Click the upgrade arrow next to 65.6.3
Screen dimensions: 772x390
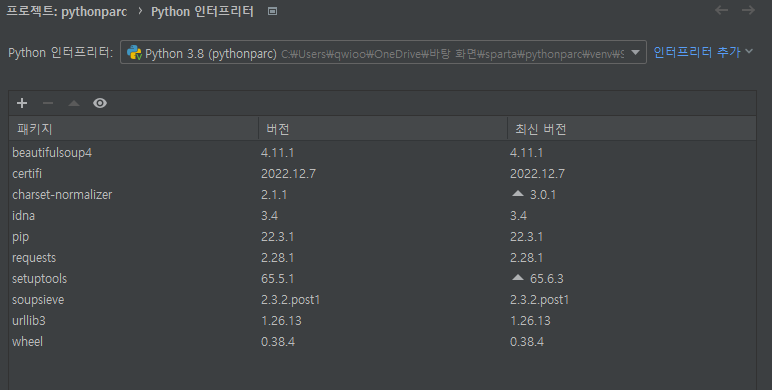point(517,278)
